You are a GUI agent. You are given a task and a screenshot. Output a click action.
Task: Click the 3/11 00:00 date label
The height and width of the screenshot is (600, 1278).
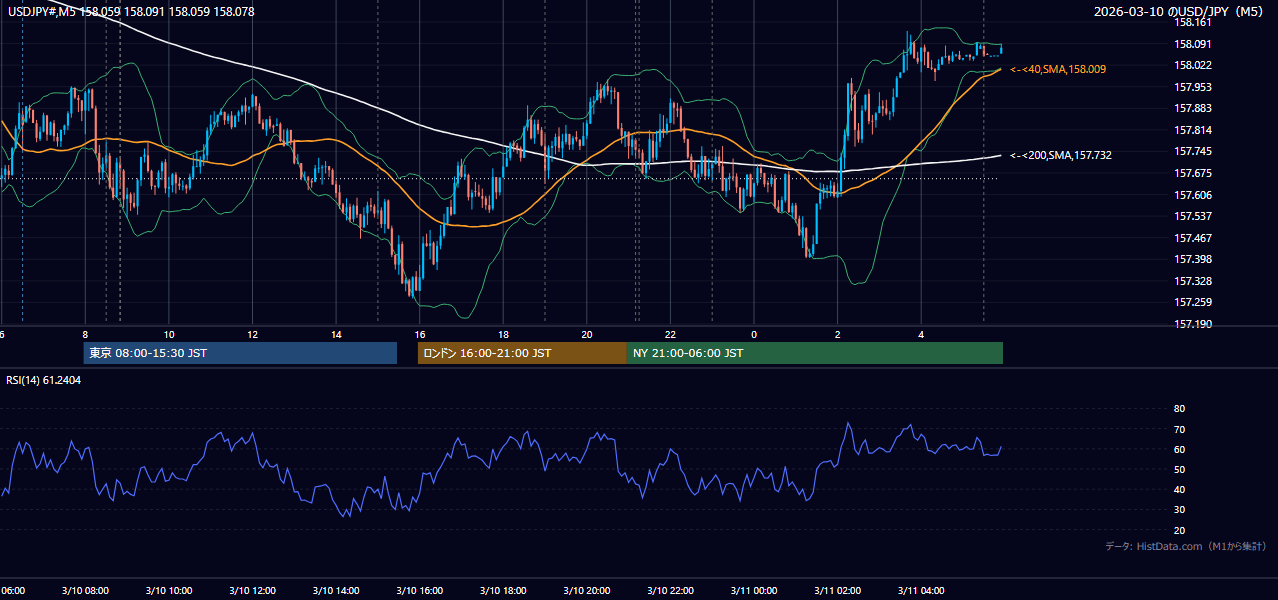(754, 591)
